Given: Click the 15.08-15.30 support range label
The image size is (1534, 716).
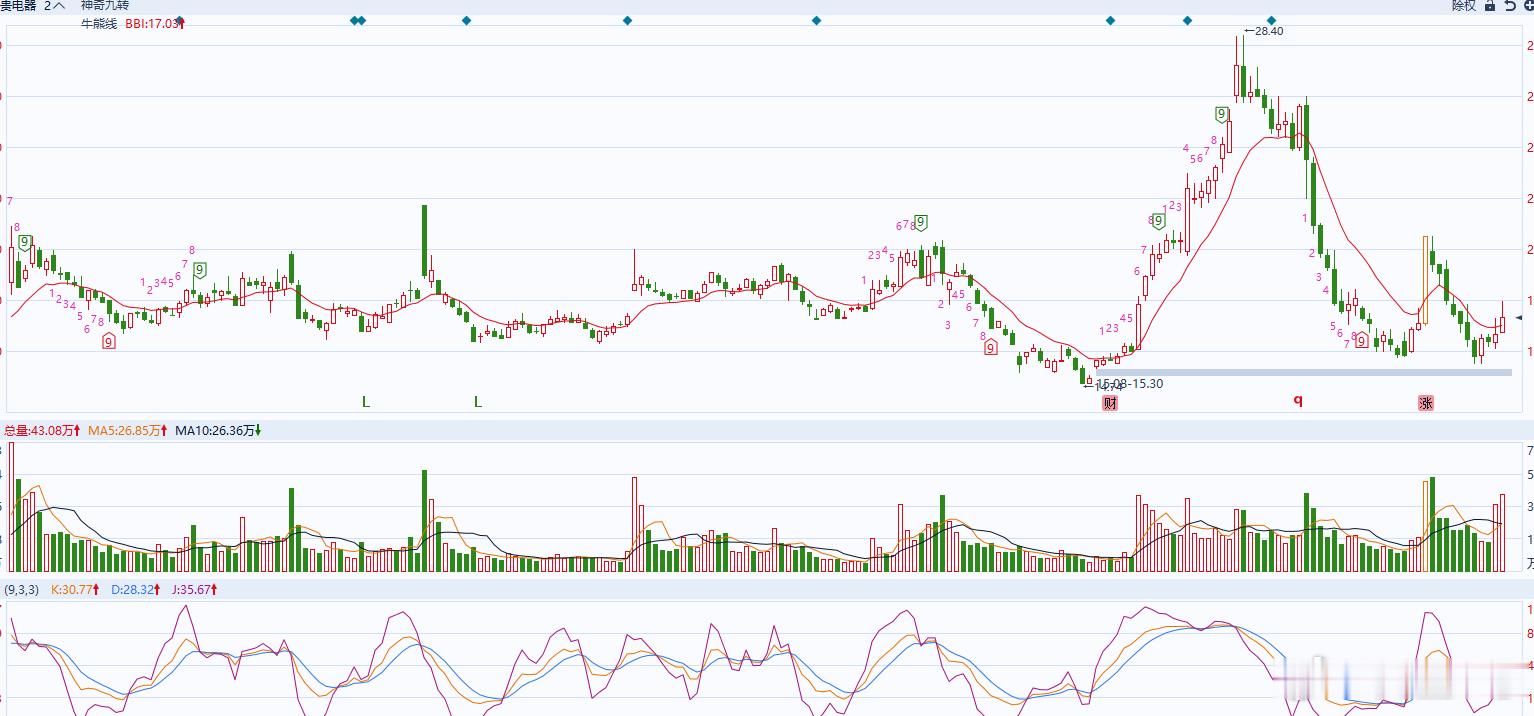Looking at the screenshot, I should pos(1130,384).
